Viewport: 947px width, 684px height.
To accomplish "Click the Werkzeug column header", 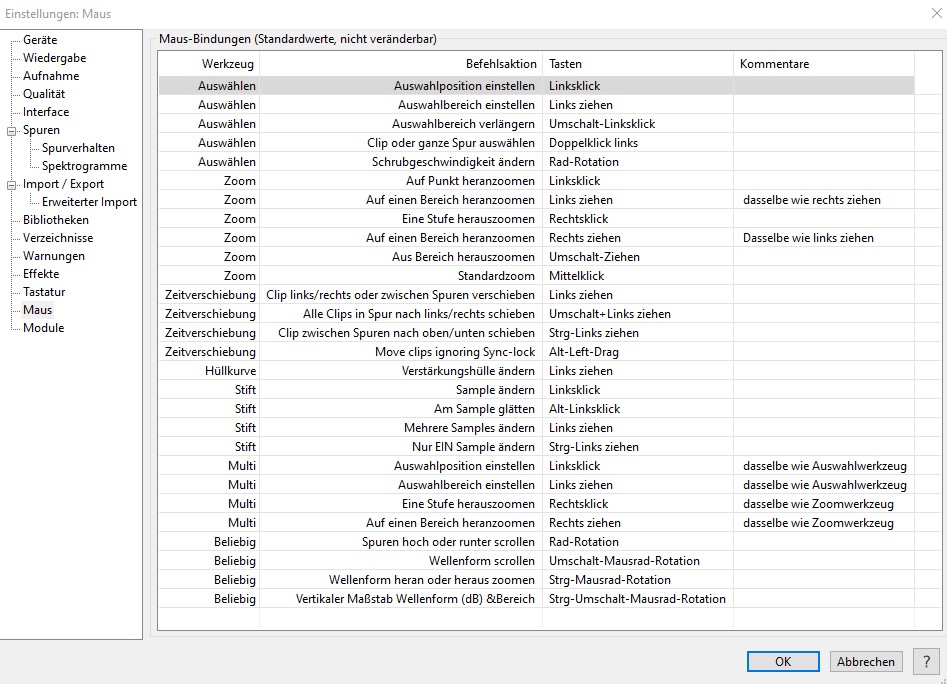I will (x=228, y=64).
